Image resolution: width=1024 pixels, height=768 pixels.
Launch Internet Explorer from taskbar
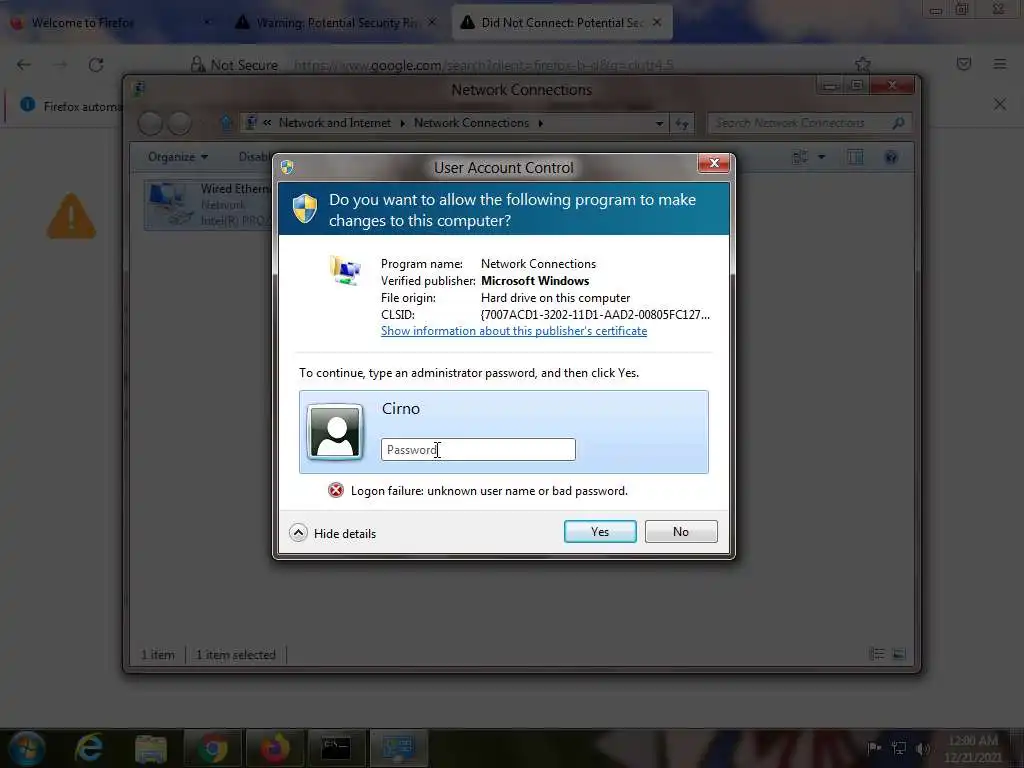[x=89, y=748]
